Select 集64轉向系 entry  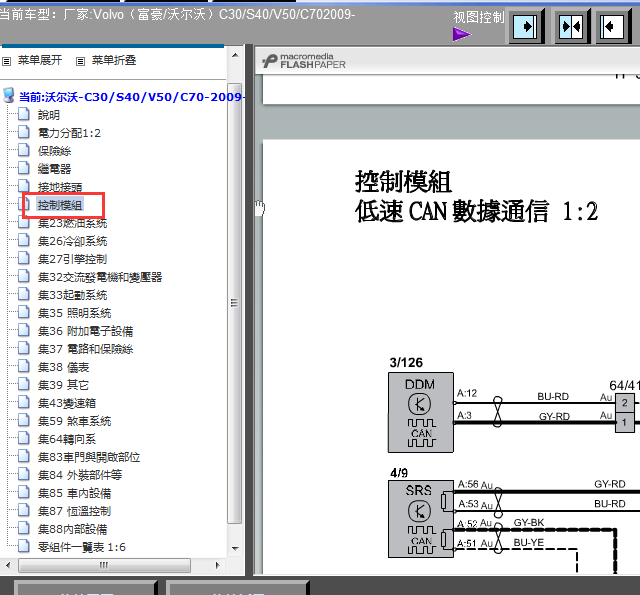67,439
